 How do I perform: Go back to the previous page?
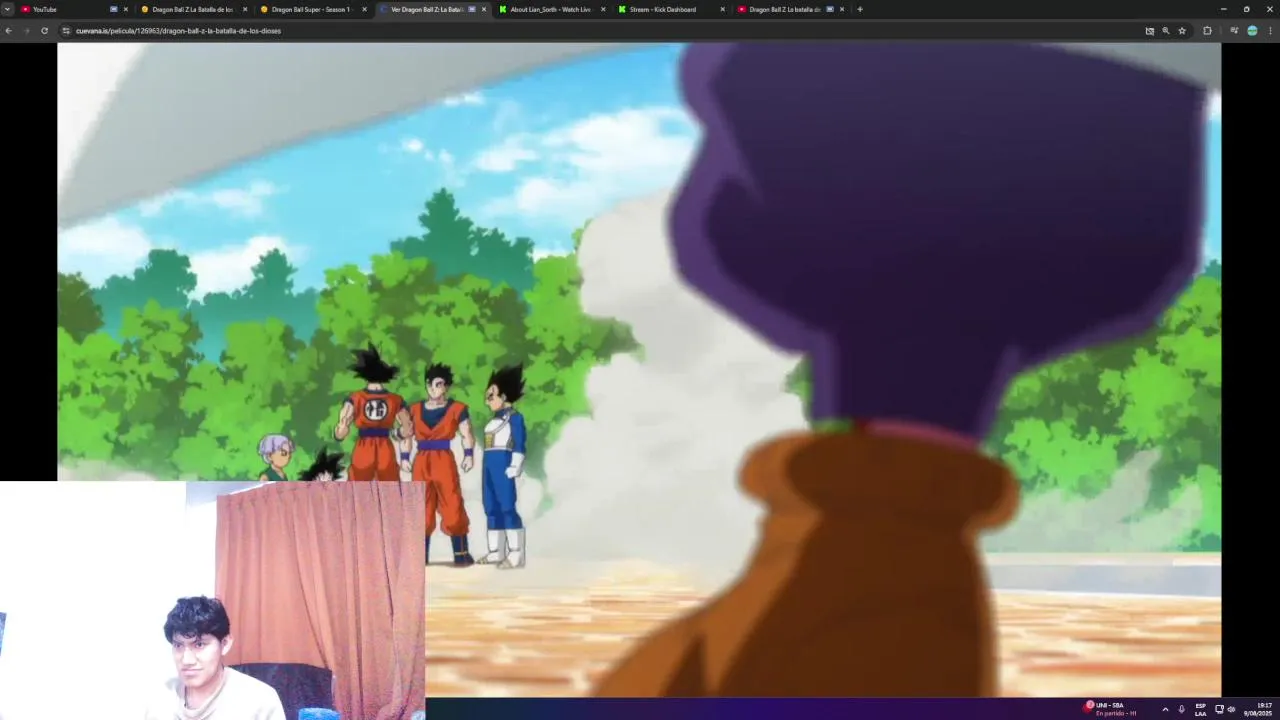click(8, 31)
